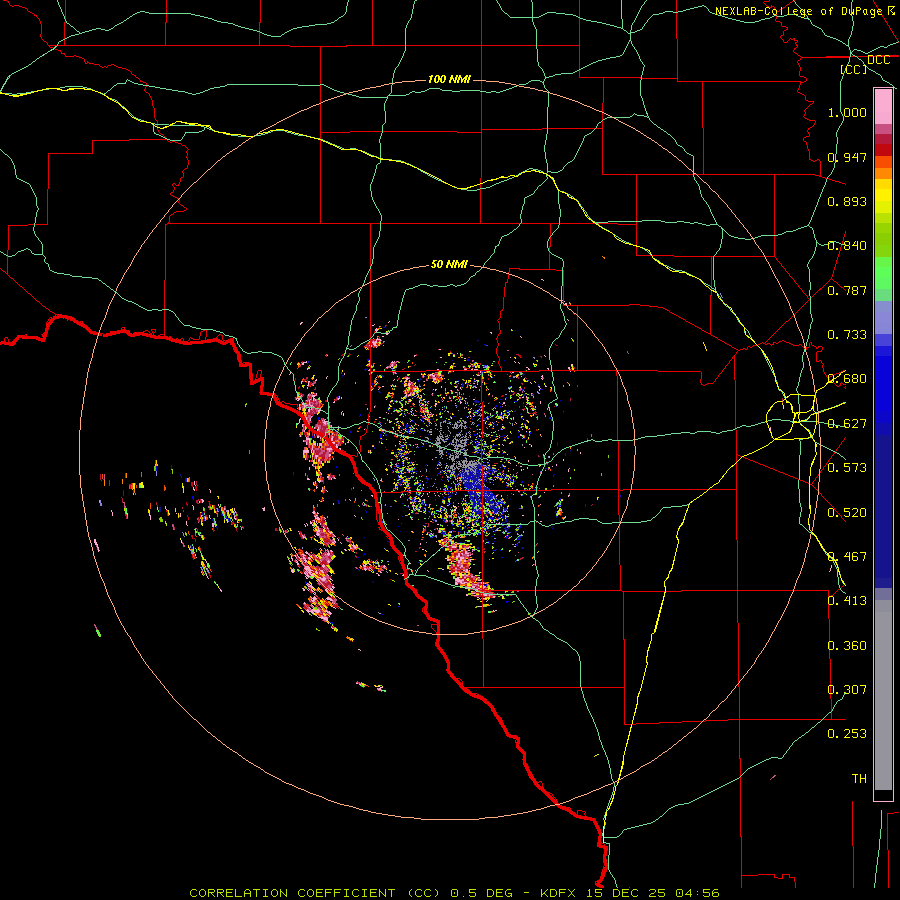Screen dimensions: 900x900
Task: Click the gray lower segment of color bar
Action: point(883,695)
